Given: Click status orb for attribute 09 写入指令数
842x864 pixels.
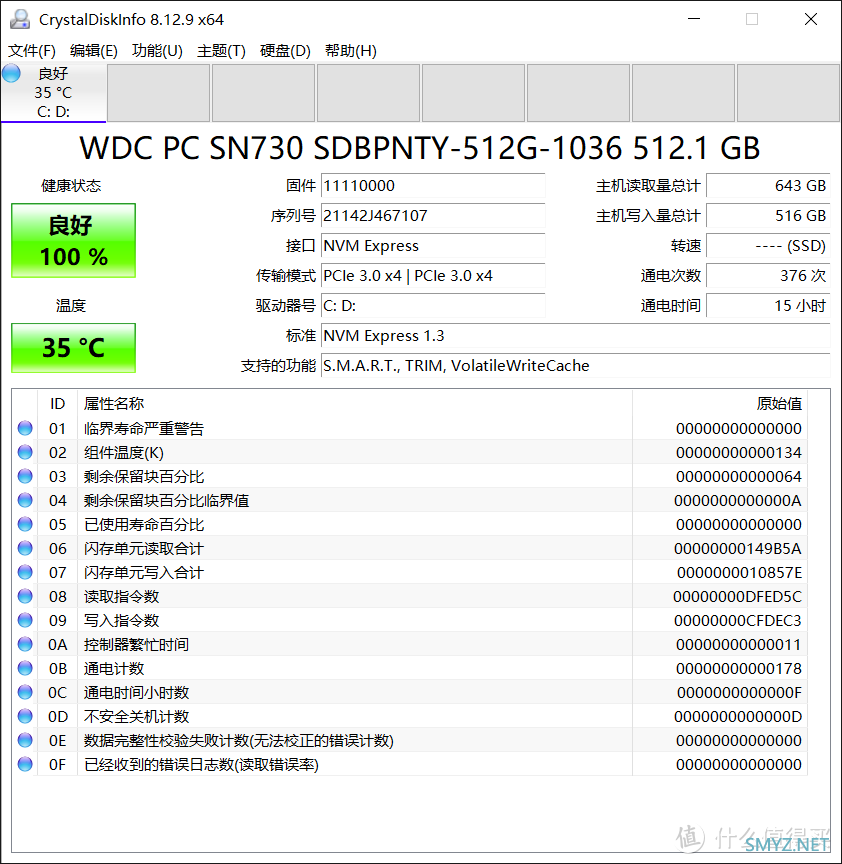Looking at the screenshot, I should click(25, 620).
